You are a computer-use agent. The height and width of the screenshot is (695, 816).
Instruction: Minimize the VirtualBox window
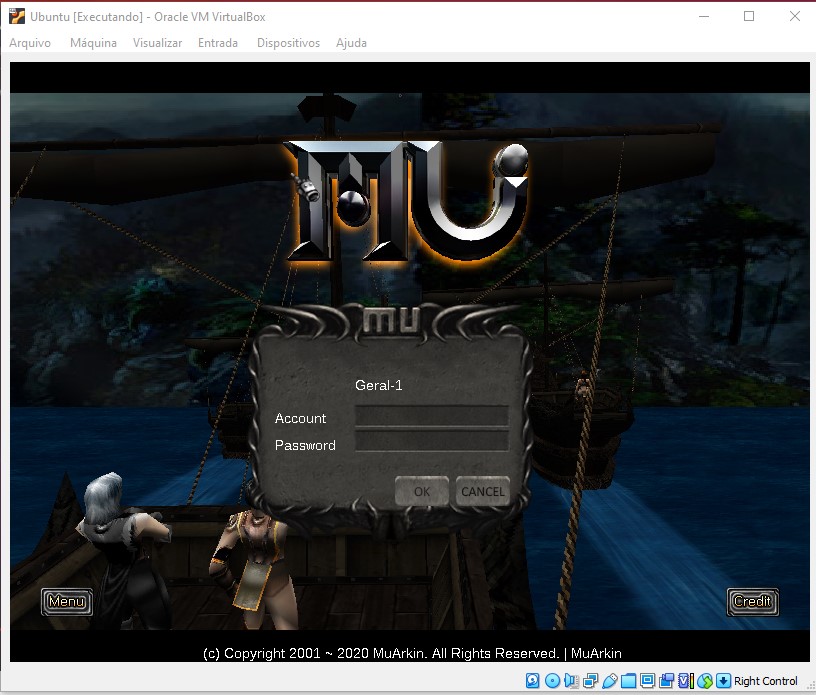(704, 17)
